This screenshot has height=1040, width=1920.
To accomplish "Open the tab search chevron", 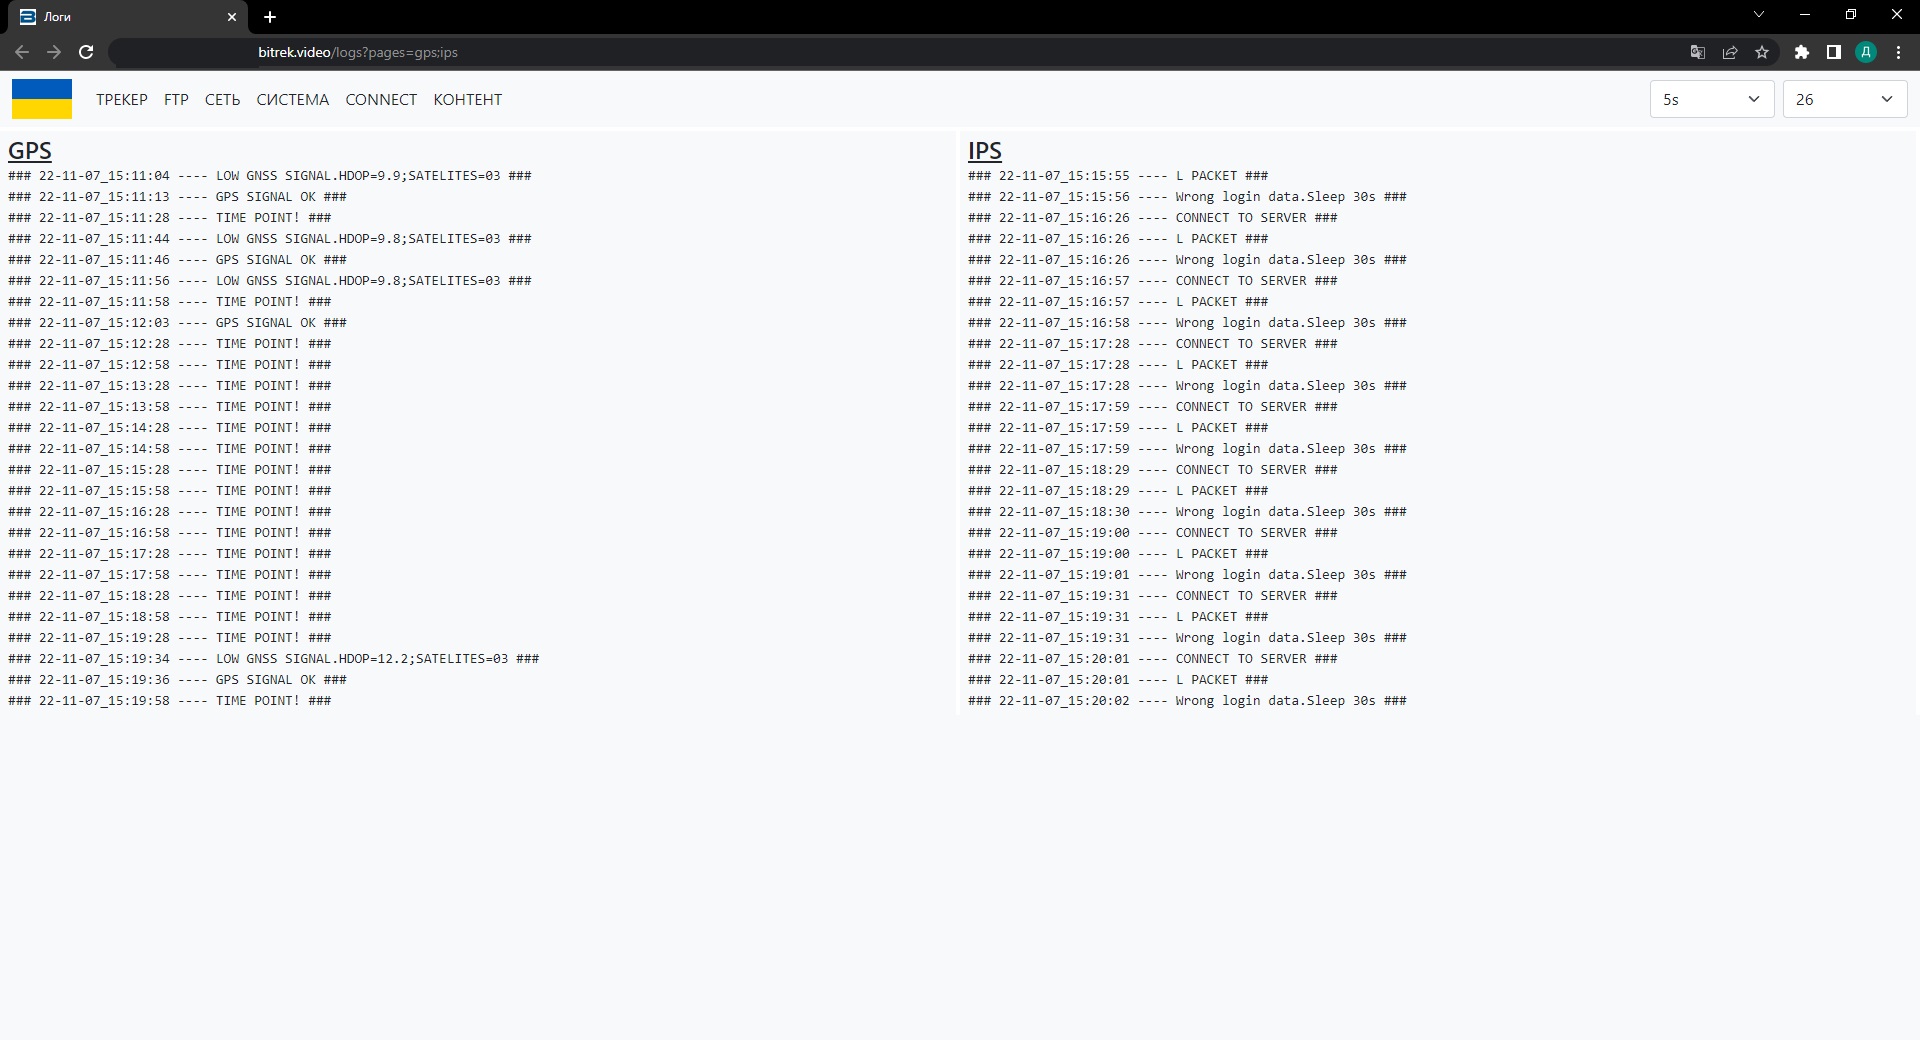I will pos(1759,15).
